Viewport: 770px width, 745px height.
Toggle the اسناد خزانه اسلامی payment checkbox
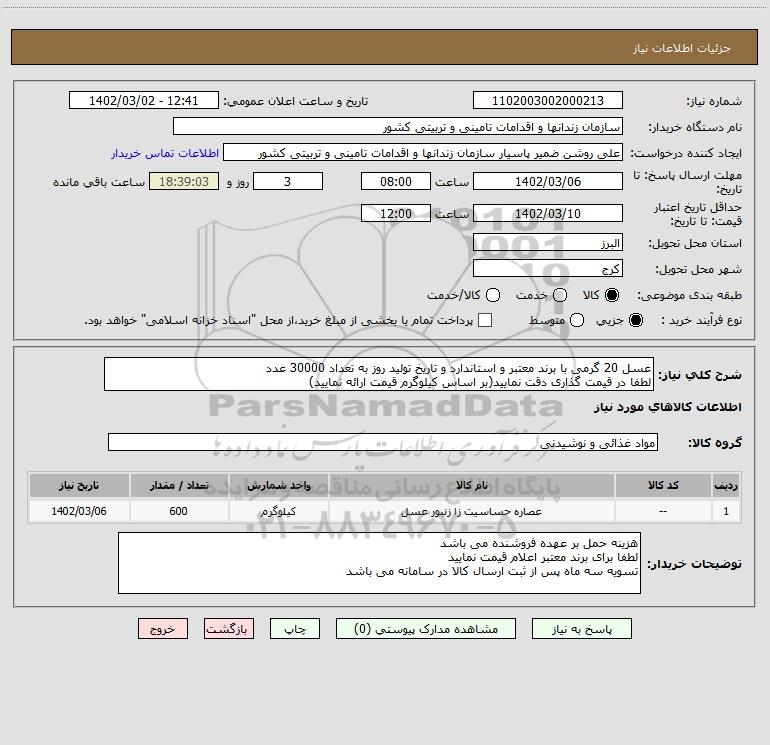[x=485, y=320]
